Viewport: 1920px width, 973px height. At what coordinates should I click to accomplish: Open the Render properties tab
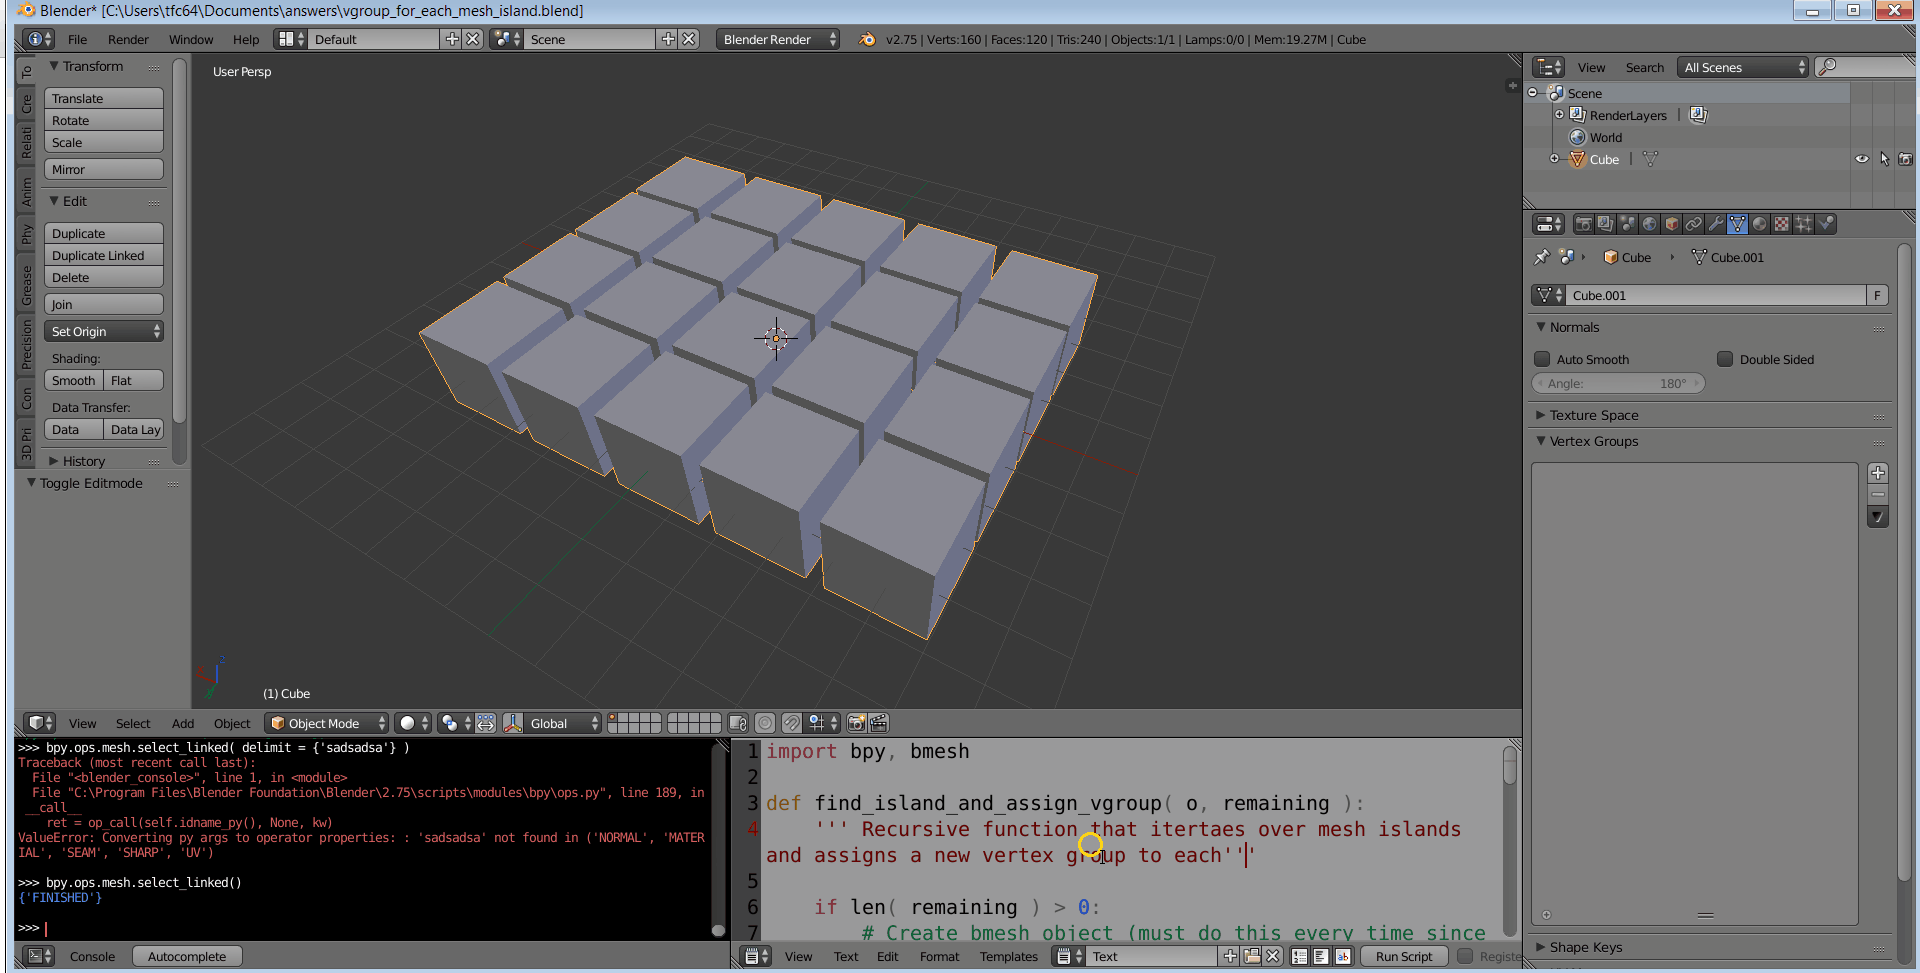click(1584, 224)
